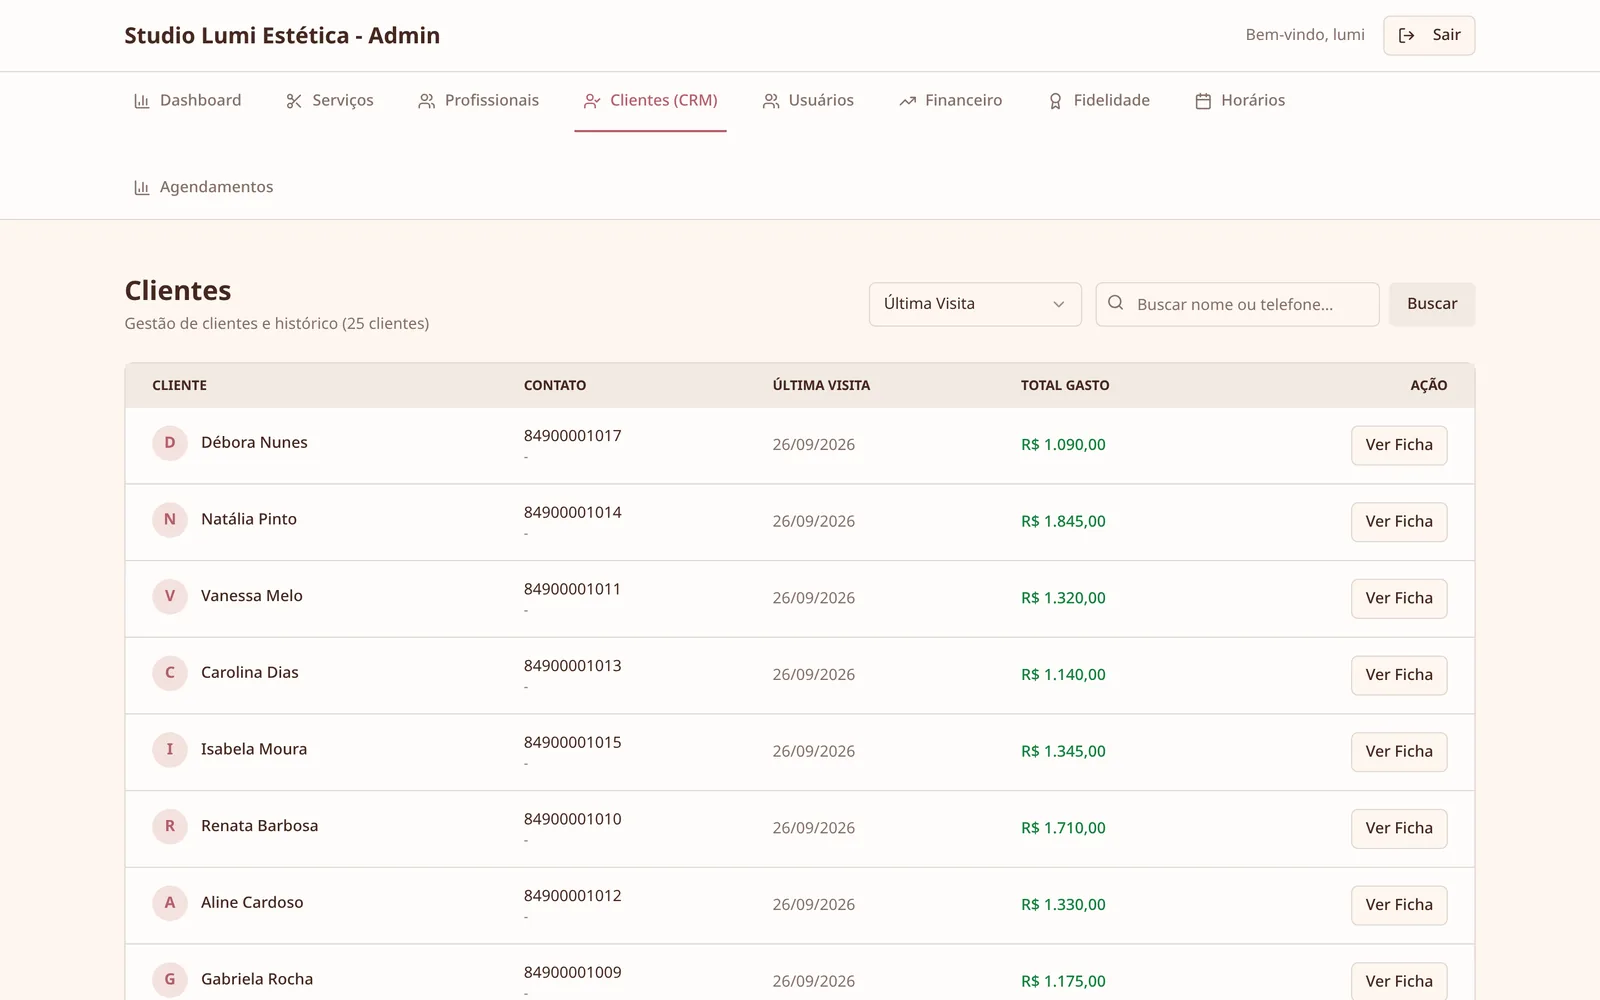Viewport: 1600px width, 1000px height.
Task: Click the R$ 1.330,00 total value
Action: tap(1063, 905)
